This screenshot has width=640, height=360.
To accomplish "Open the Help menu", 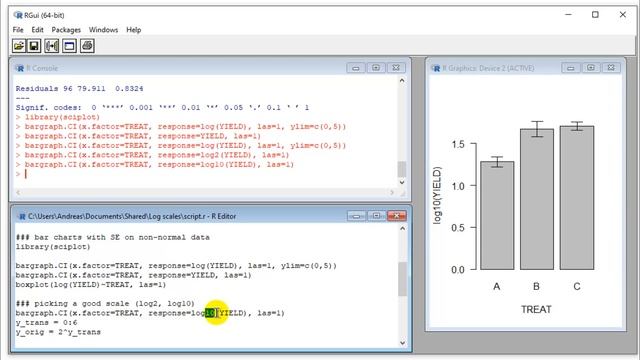I will (133, 30).
